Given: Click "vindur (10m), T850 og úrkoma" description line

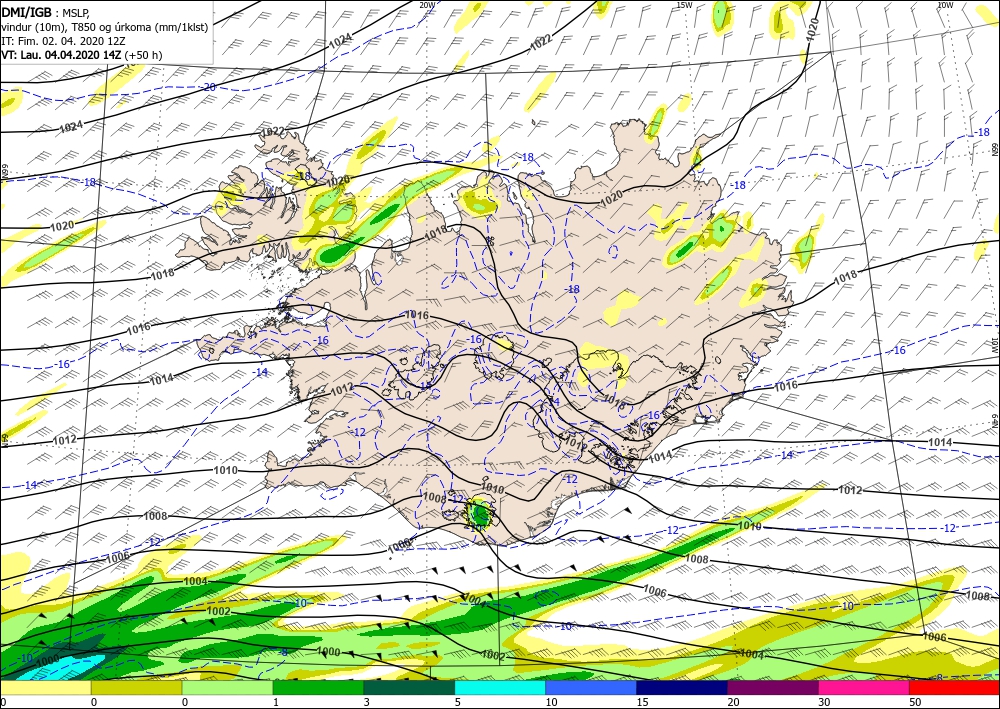Looking at the screenshot, I should tap(105, 27).
